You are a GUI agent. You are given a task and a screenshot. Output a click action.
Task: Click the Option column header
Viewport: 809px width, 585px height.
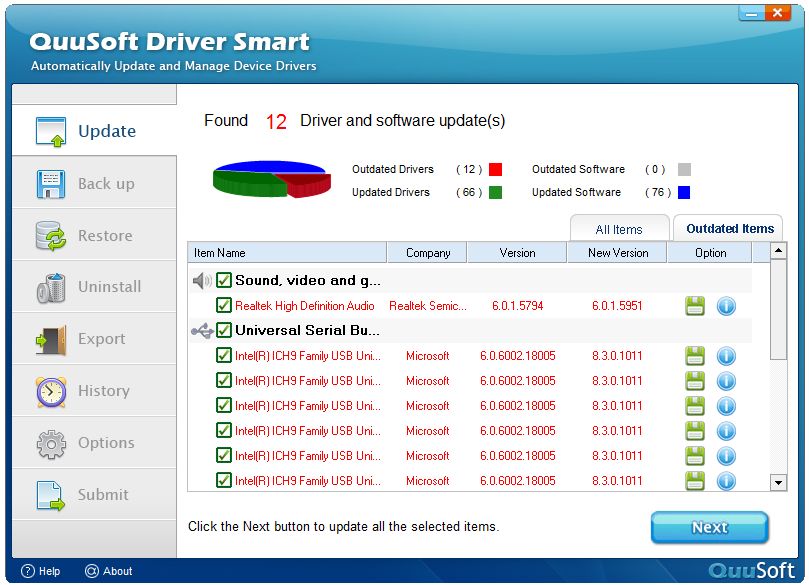coord(710,253)
